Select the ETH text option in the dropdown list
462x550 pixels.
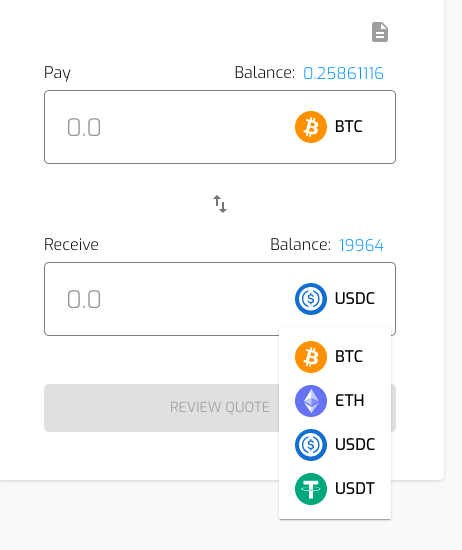click(x=349, y=401)
